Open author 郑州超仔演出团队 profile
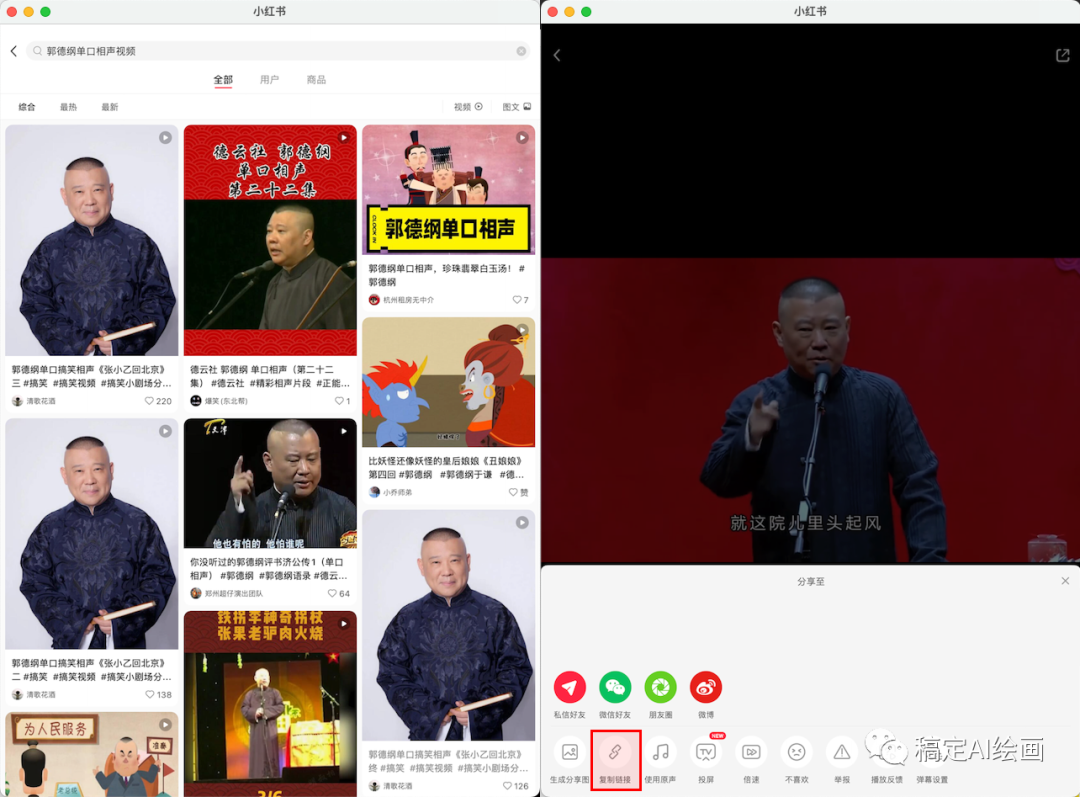 tap(227, 593)
